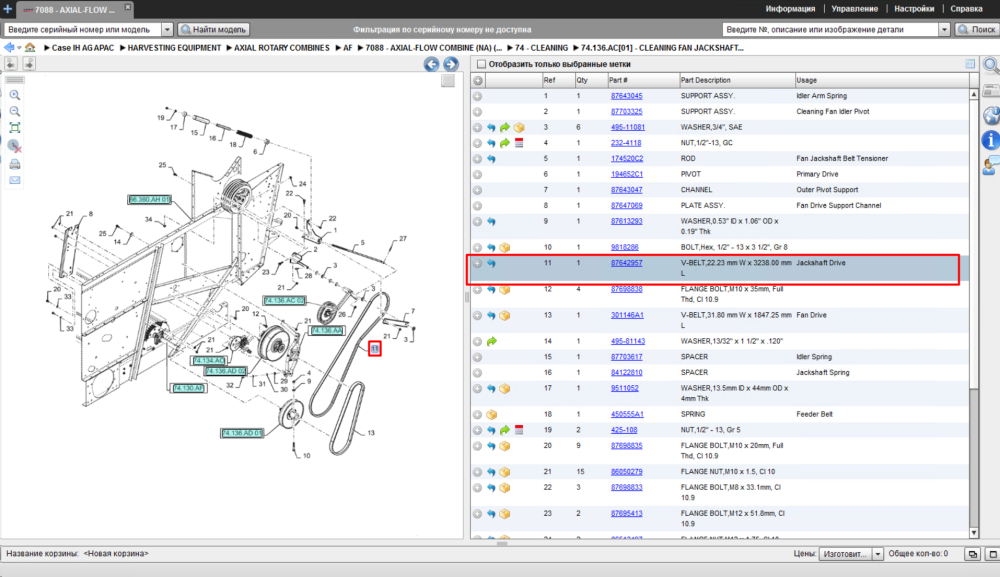Open the Управление menu
The image size is (1000, 577).
pos(855,9)
